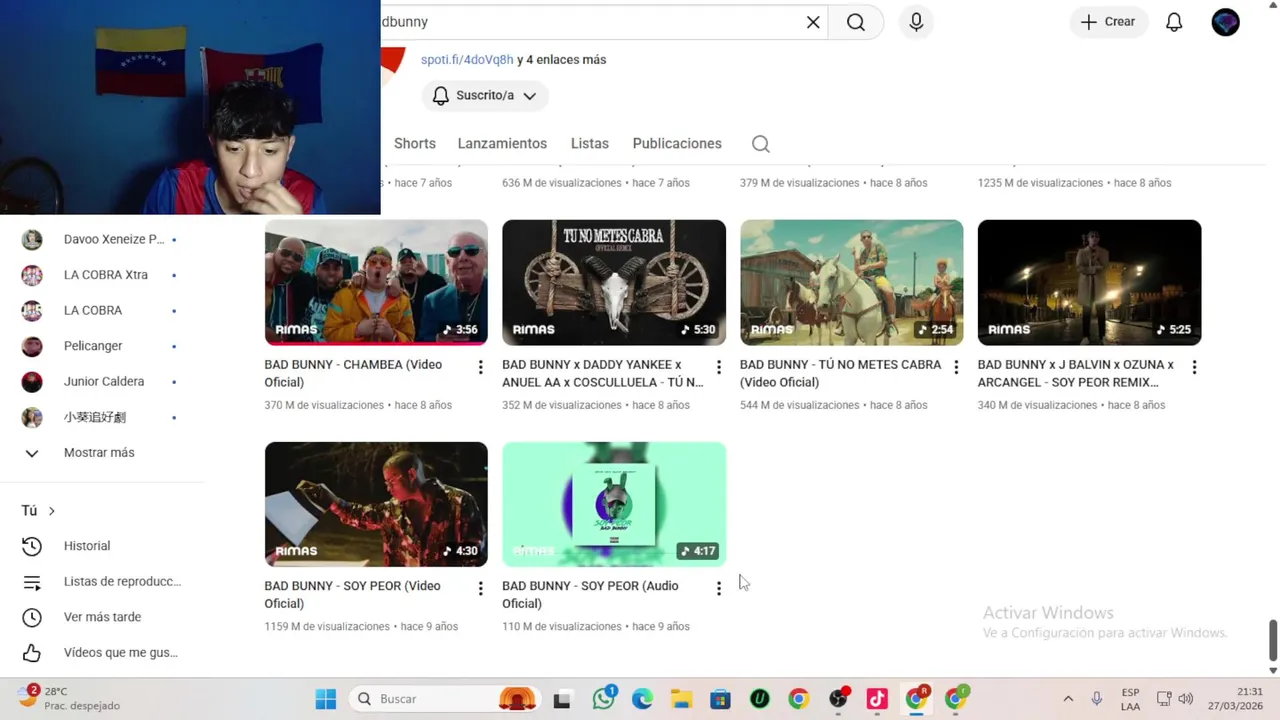Click the page's vertical scrollbar thumb

pyautogui.click(x=1273, y=640)
